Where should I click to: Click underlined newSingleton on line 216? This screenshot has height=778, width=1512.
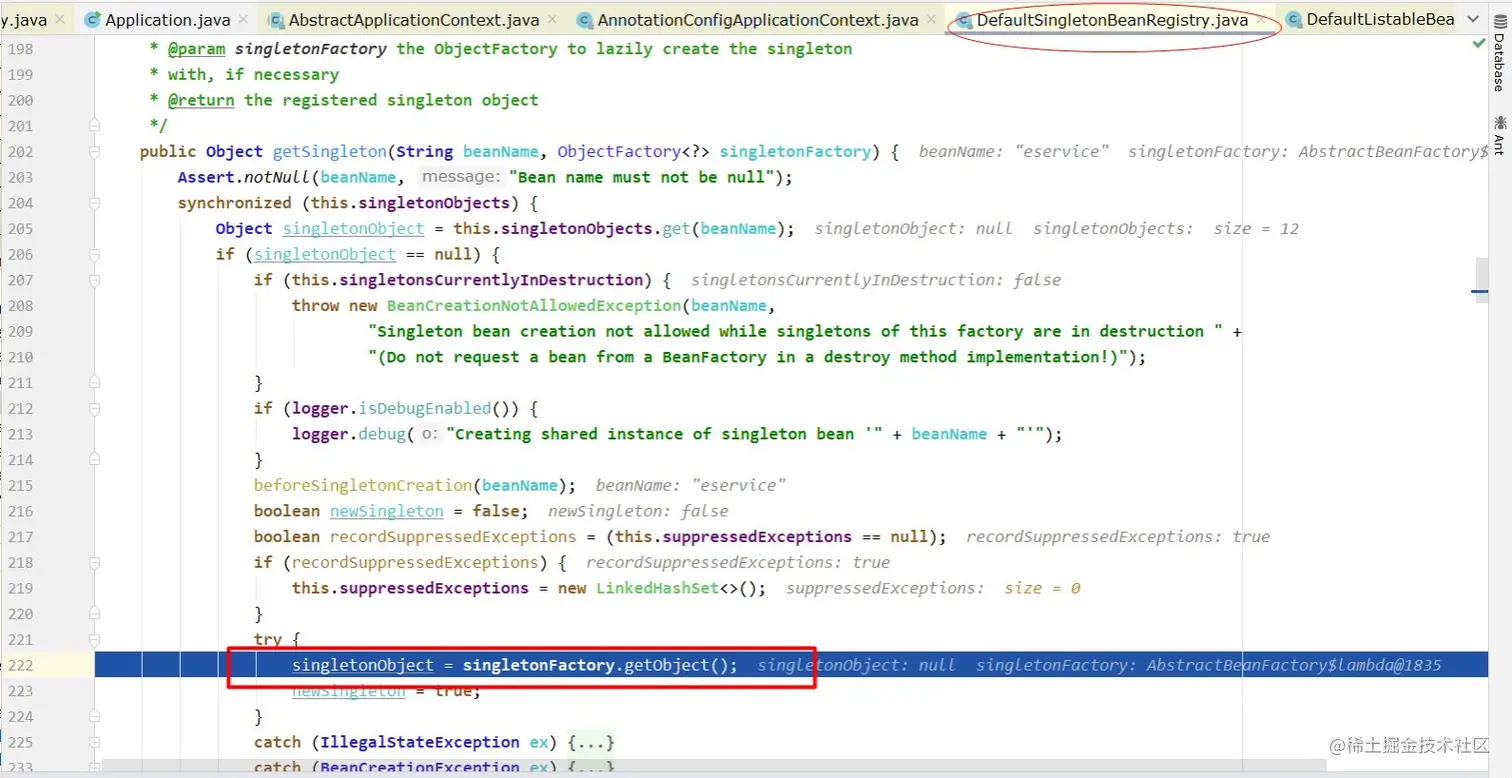tap(386, 511)
